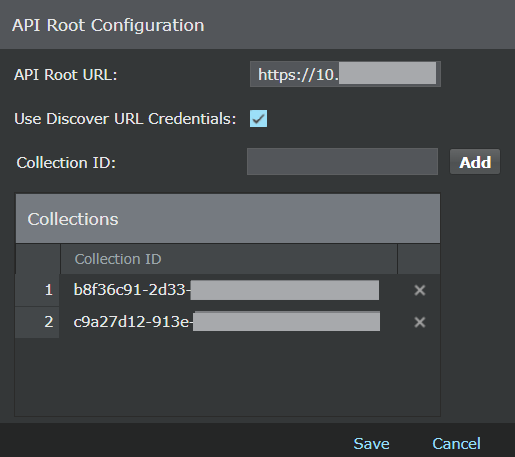Viewport: 515px width, 457px height.
Task: Click row number 1 cell
Action: click(37, 290)
